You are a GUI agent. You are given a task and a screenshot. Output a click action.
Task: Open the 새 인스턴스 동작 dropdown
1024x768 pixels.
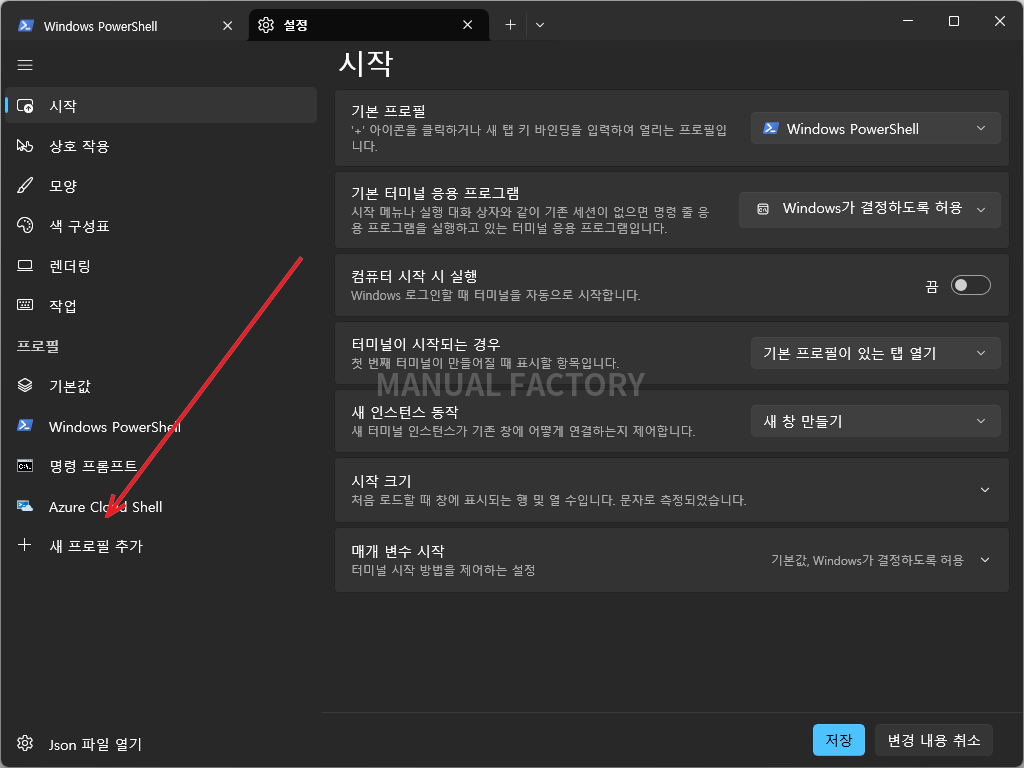[875, 421]
